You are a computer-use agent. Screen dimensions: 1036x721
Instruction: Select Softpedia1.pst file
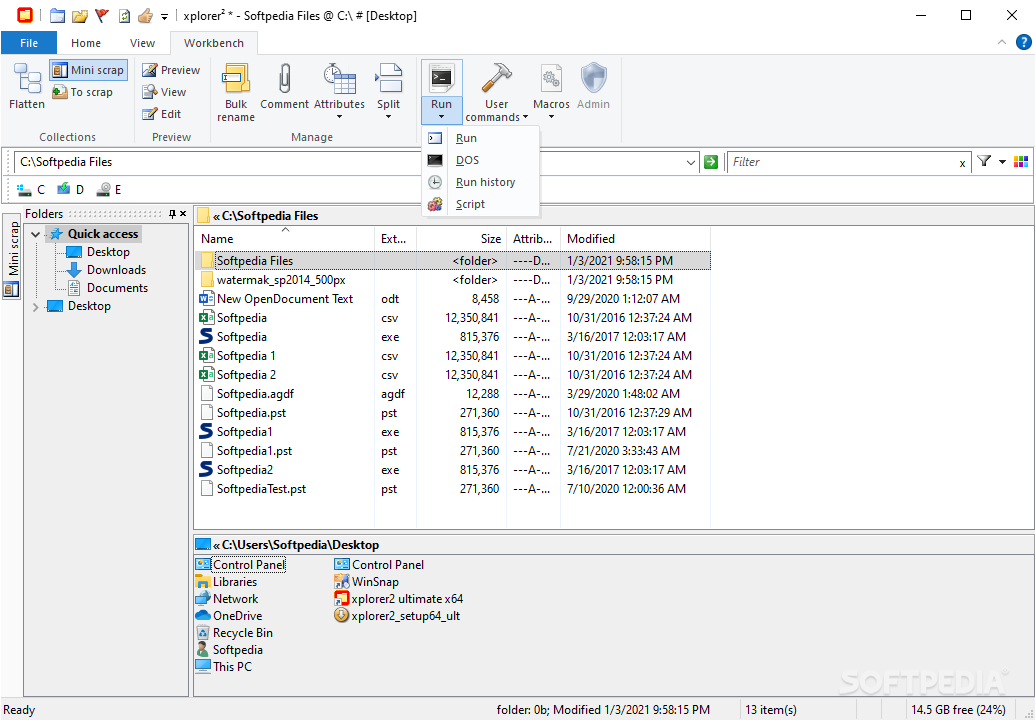pos(254,451)
